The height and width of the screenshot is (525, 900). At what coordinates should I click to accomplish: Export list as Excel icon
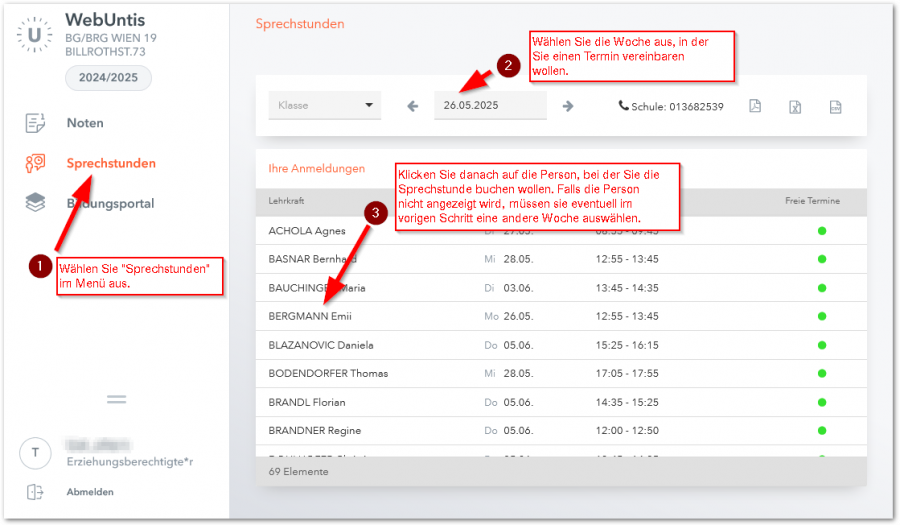click(795, 106)
